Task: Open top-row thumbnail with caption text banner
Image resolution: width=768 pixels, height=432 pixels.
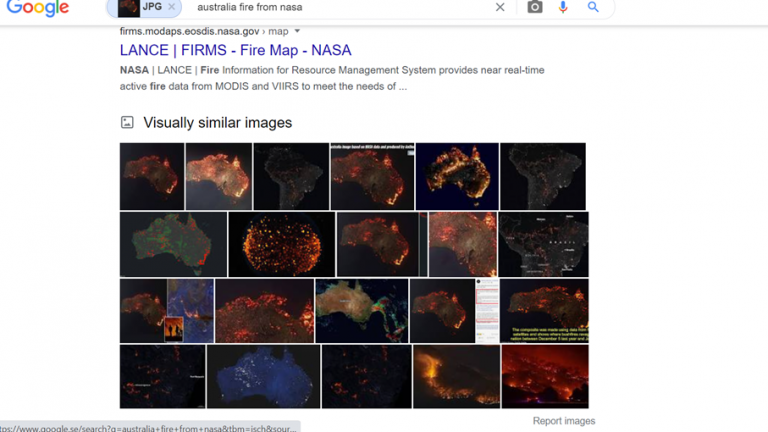Action: click(x=372, y=176)
